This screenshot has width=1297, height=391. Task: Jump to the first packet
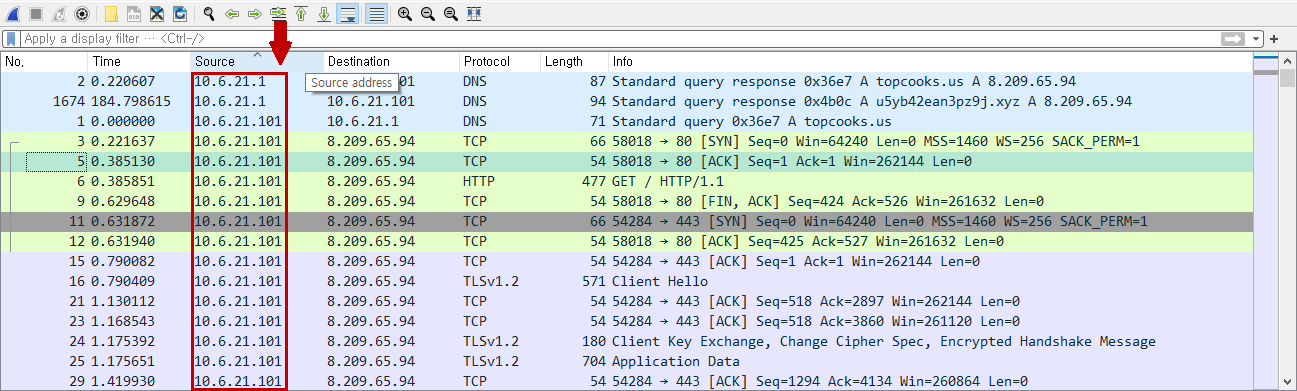(301, 14)
